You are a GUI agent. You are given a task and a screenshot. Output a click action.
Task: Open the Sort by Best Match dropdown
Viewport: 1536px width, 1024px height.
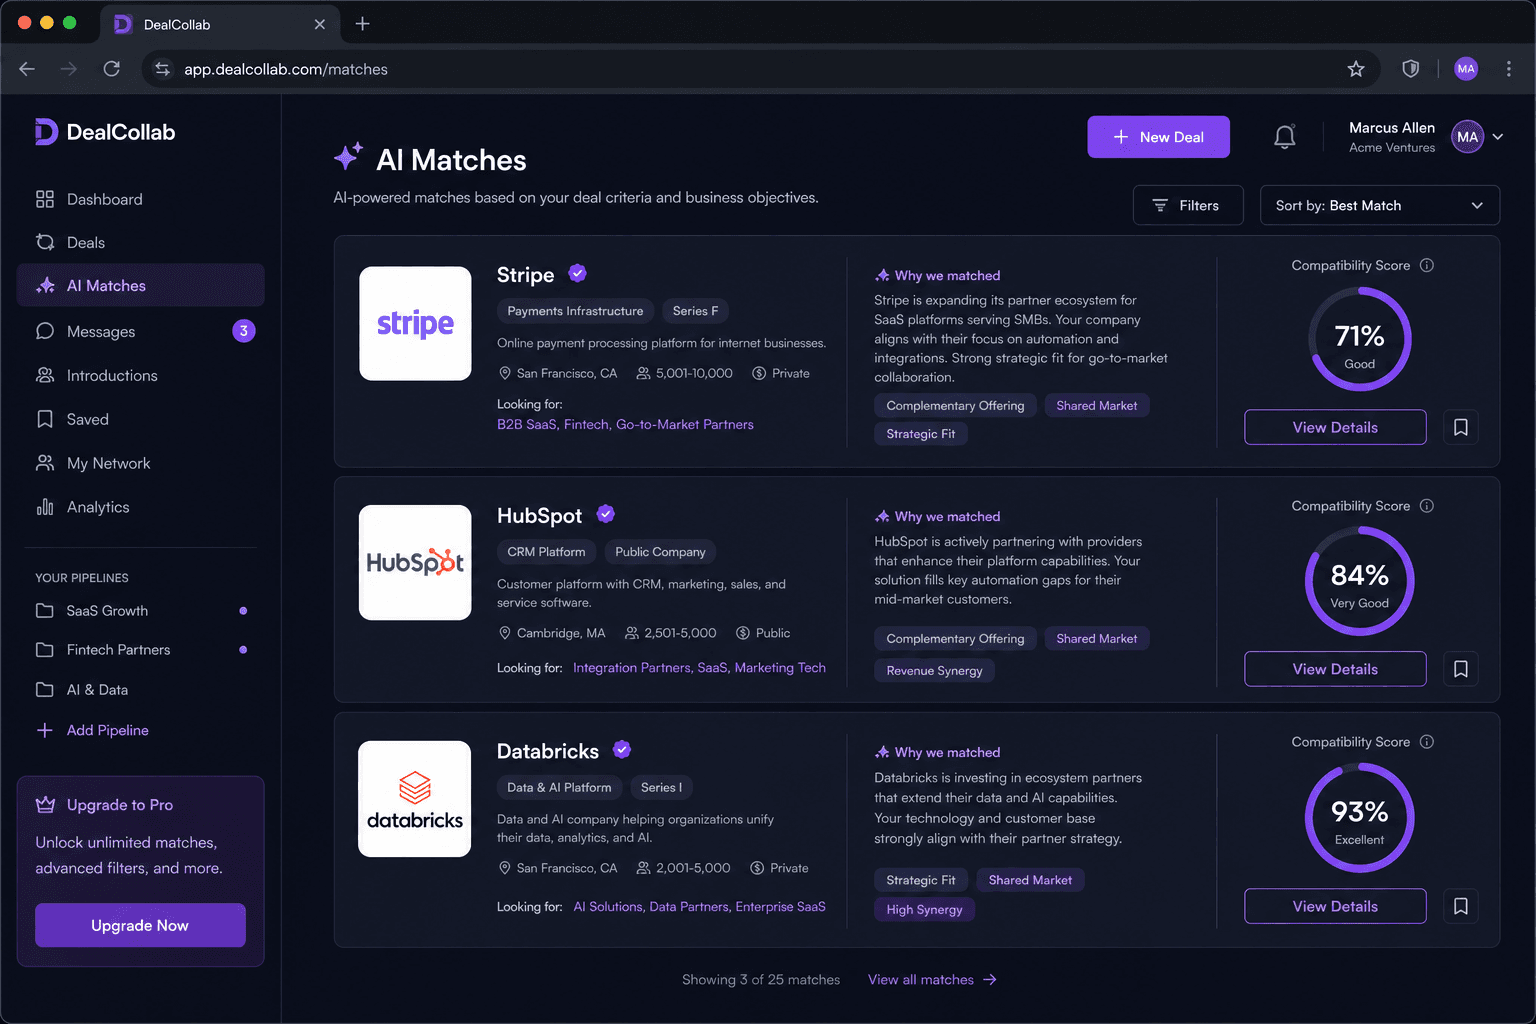[1380, 205]
